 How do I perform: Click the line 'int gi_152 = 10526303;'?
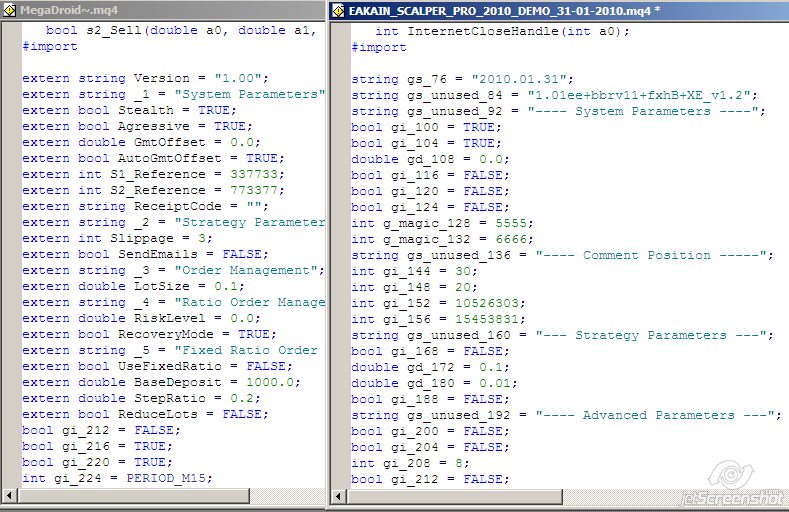tap(438, 304)
